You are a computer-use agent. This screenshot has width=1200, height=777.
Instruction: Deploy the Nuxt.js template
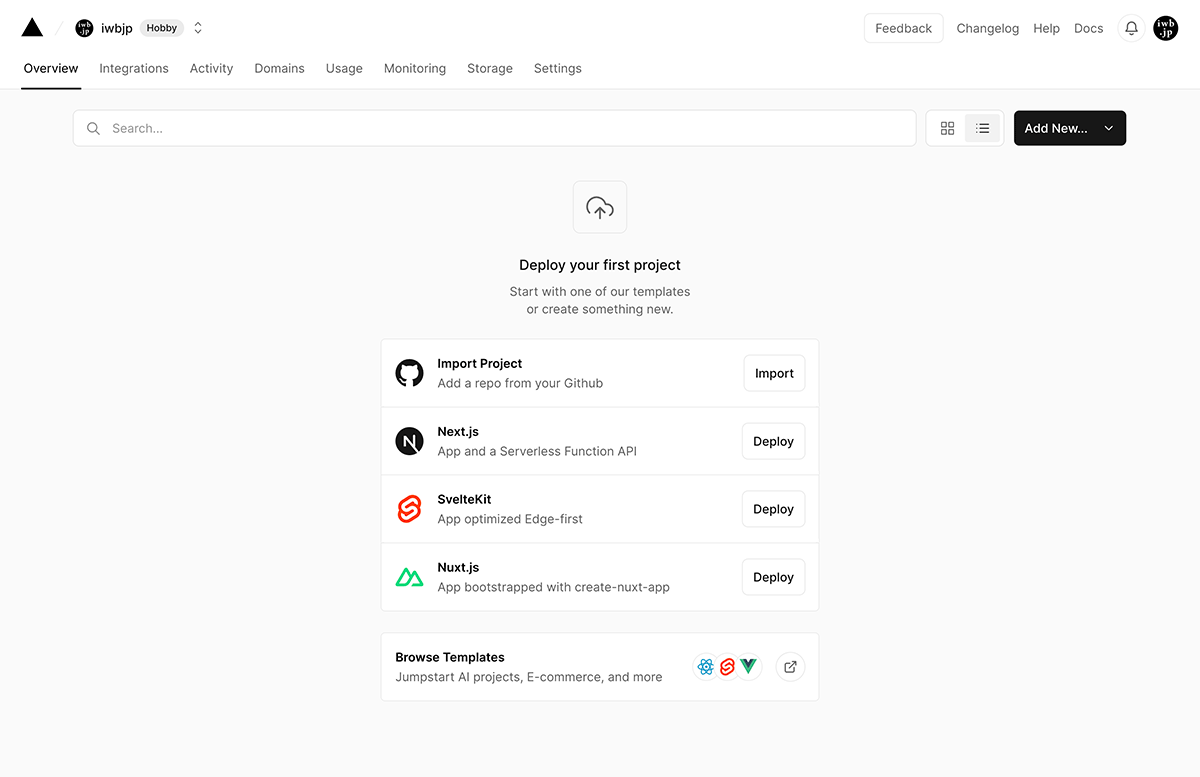(x=773, y=577)
